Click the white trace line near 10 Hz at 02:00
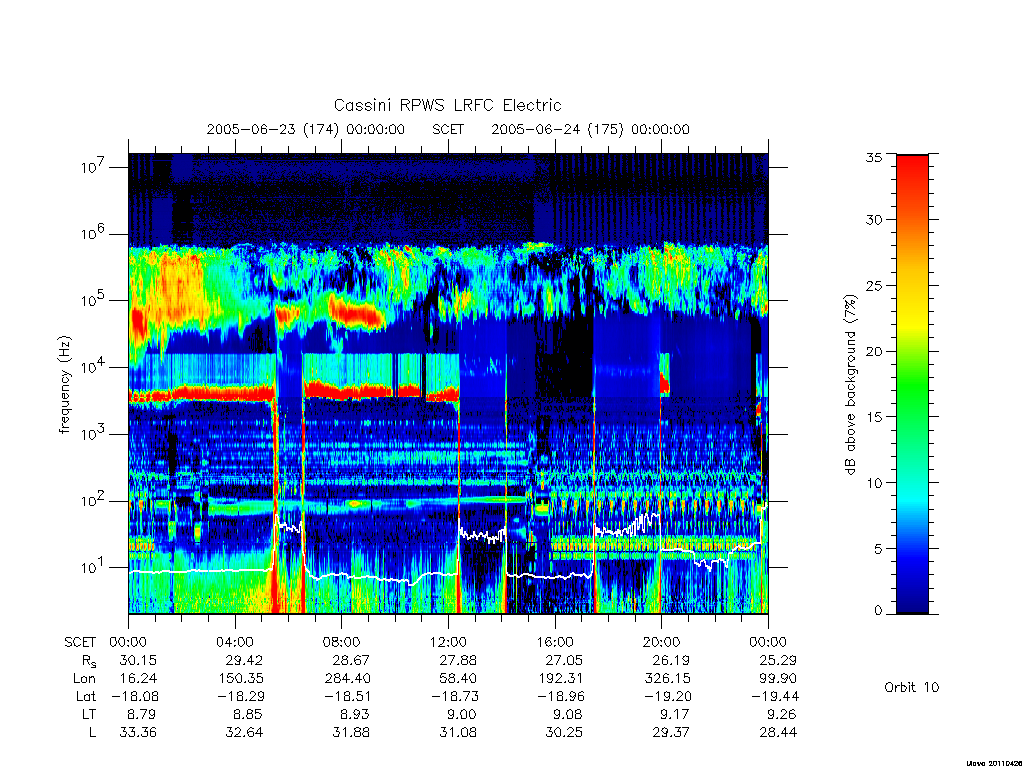 pyautogui.click(x=182, y=571)
